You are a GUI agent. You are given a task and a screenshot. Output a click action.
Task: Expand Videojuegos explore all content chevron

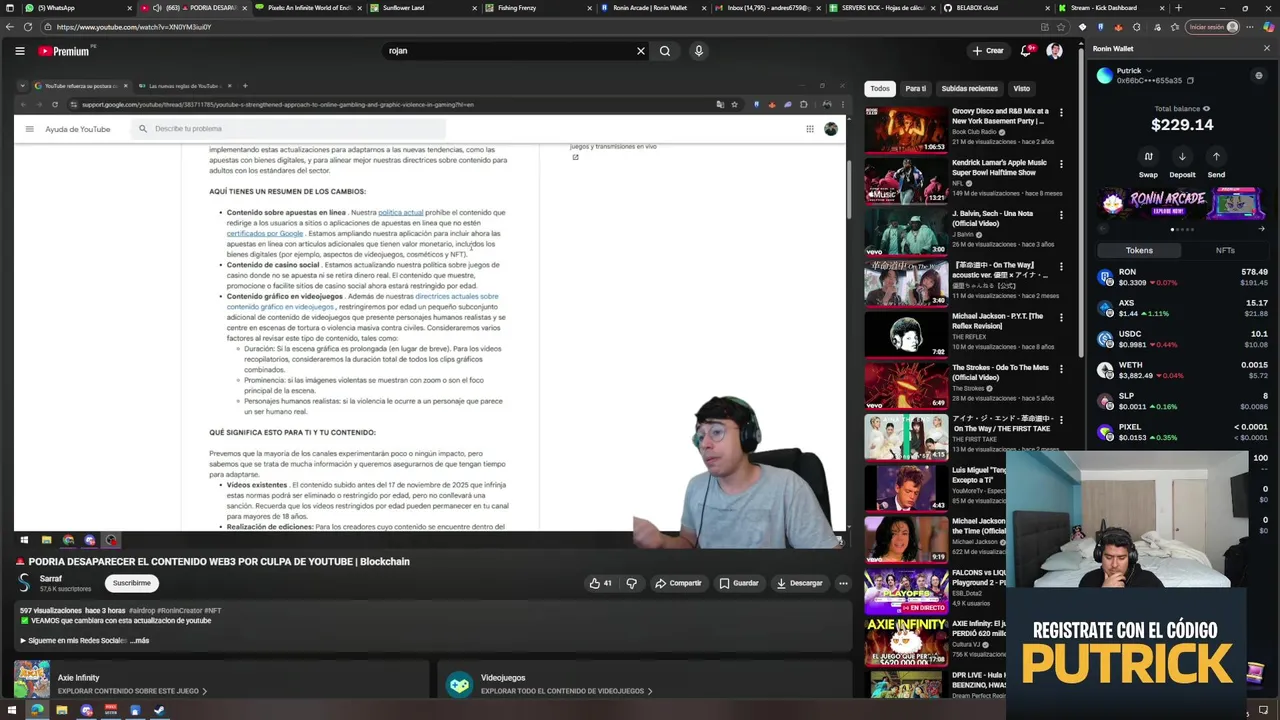point(650,691)
